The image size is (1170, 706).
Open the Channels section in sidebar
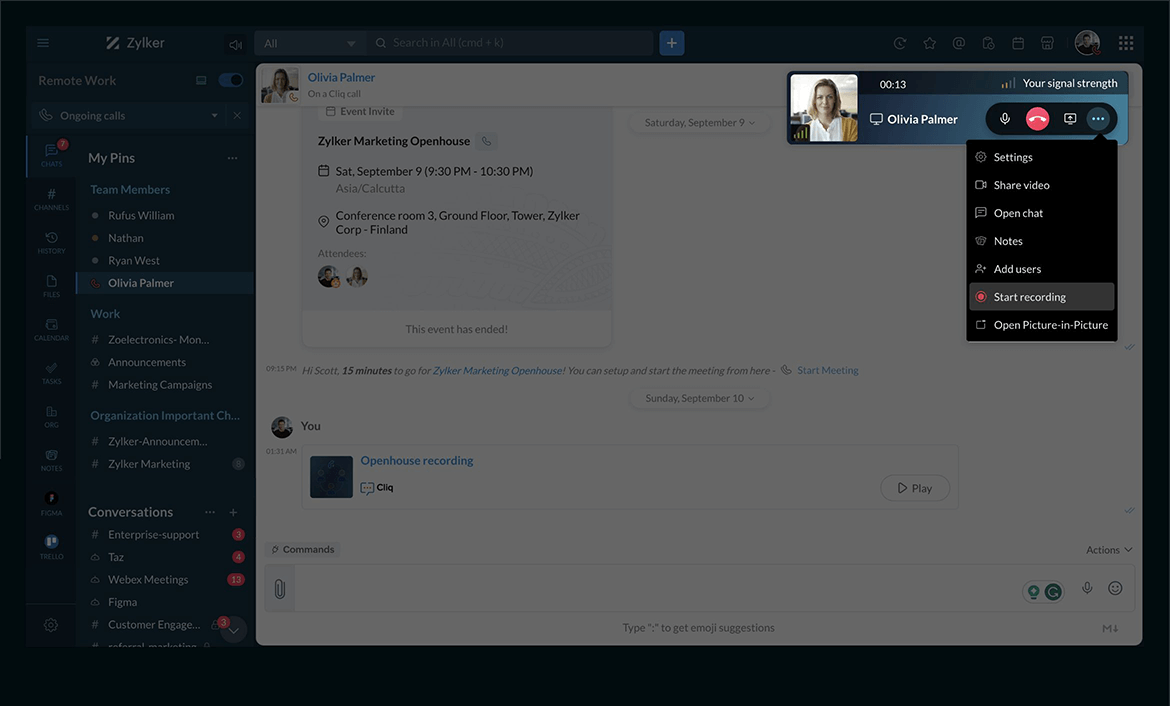51,199
